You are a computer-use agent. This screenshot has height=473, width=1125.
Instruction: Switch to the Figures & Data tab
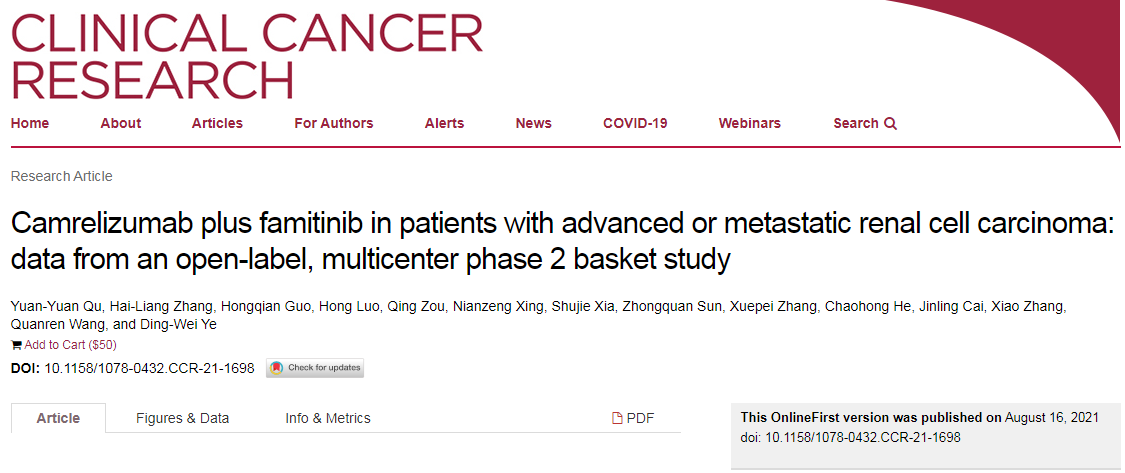pos(182,418)
